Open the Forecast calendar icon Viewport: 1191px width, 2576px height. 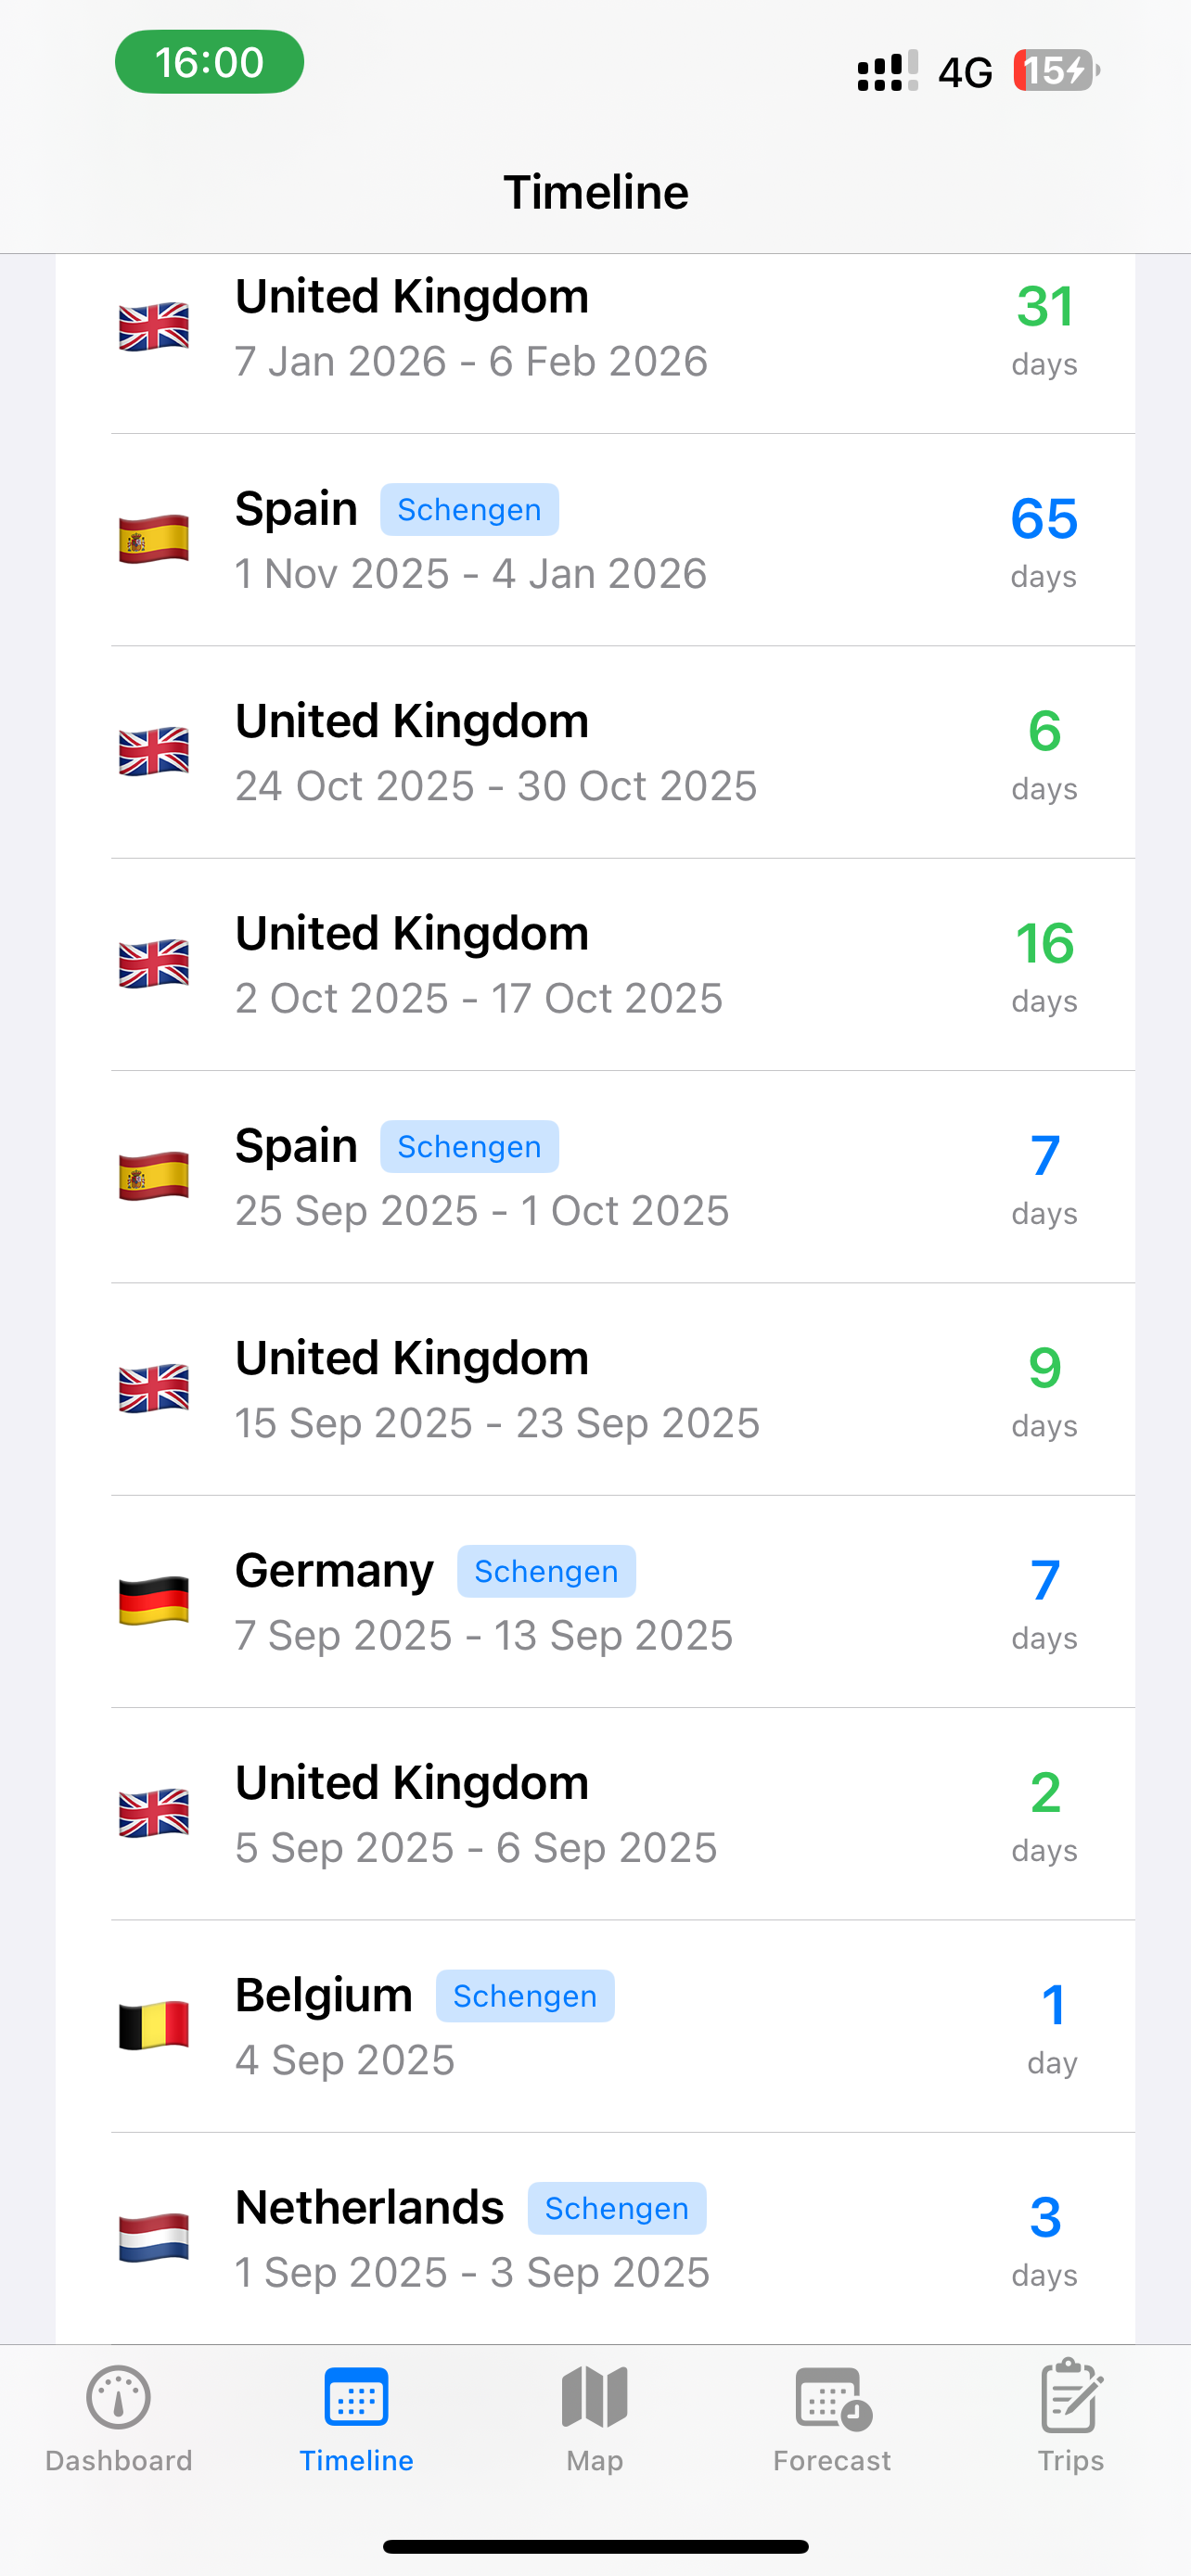833,2398
